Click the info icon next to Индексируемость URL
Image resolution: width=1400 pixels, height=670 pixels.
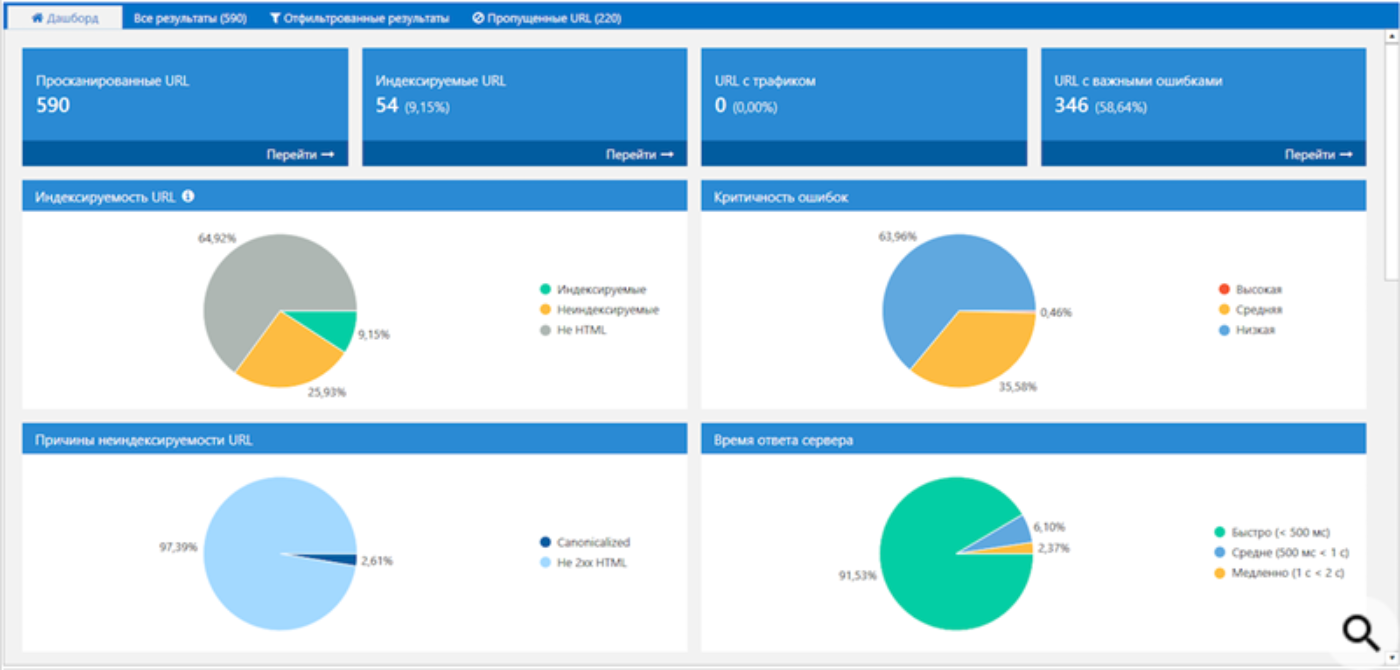pos(188,196)
